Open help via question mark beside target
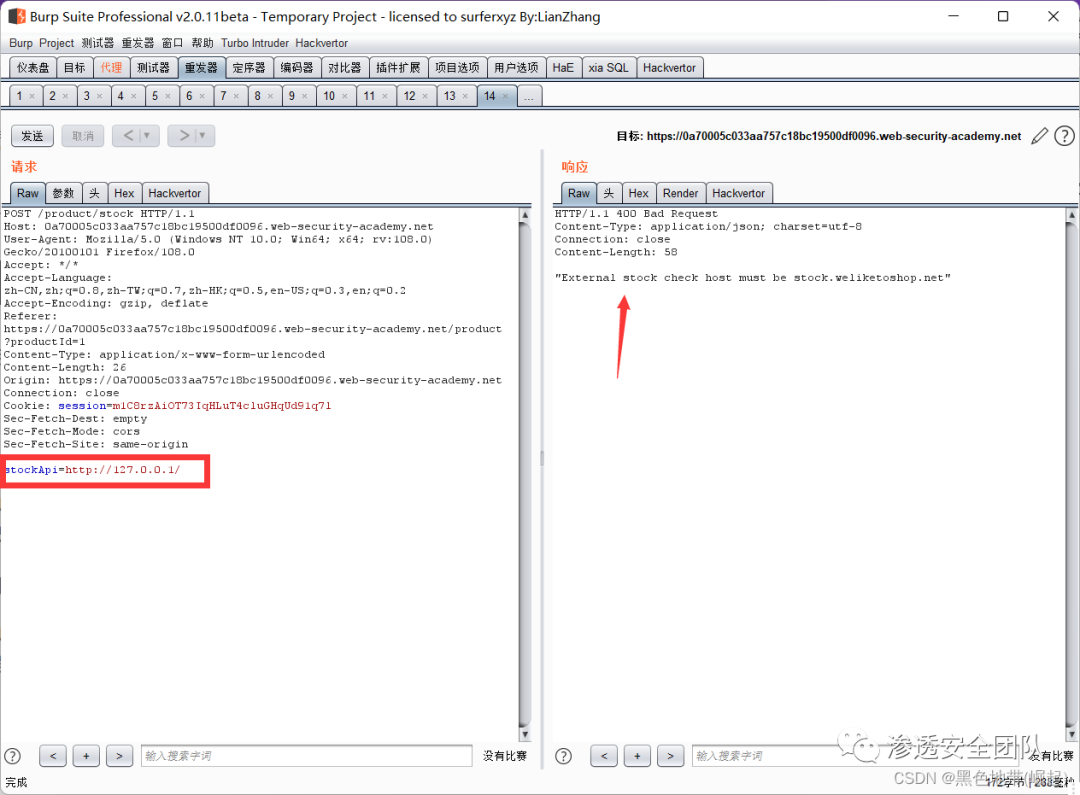This screenshot has width=1080, height=795. click(1064, 136)
